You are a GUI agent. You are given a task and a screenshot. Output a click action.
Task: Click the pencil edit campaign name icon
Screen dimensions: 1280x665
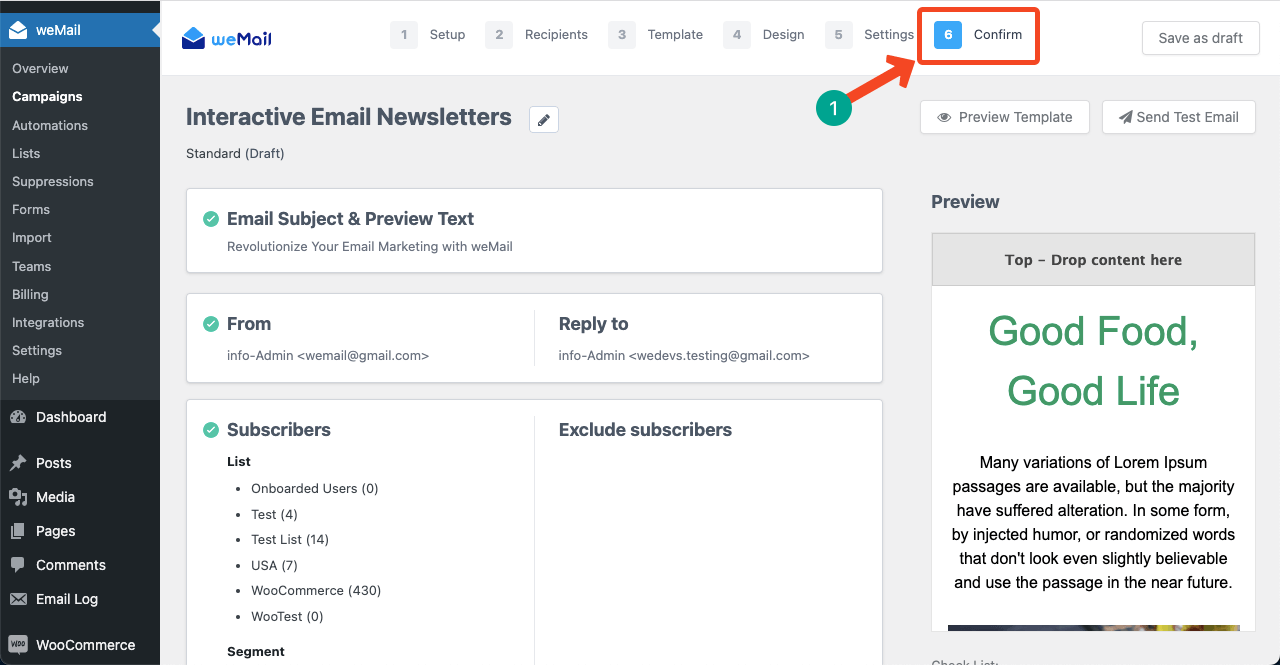pyautogui.click(x=544, y=120)
